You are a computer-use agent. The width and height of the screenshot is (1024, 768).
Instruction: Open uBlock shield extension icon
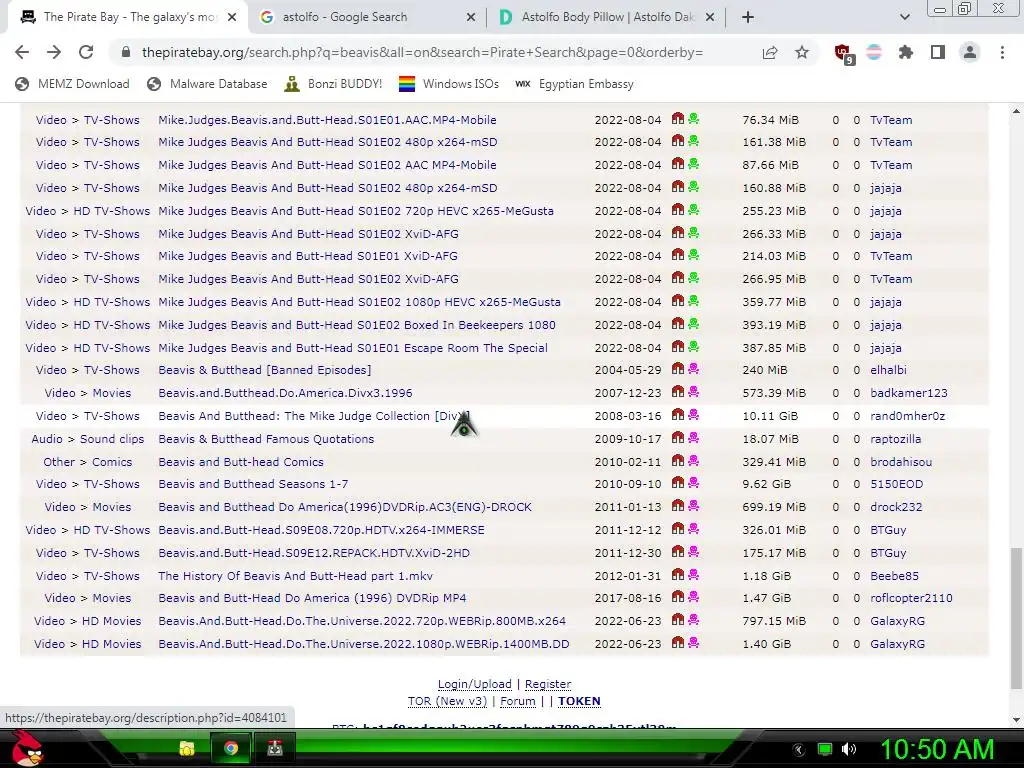click(844, 53)
